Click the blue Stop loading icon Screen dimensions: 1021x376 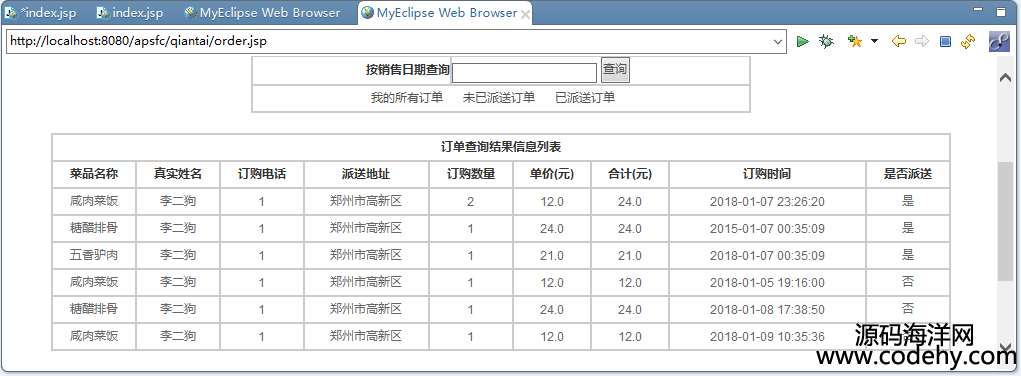pyautogui.click(x=945, y=42)
